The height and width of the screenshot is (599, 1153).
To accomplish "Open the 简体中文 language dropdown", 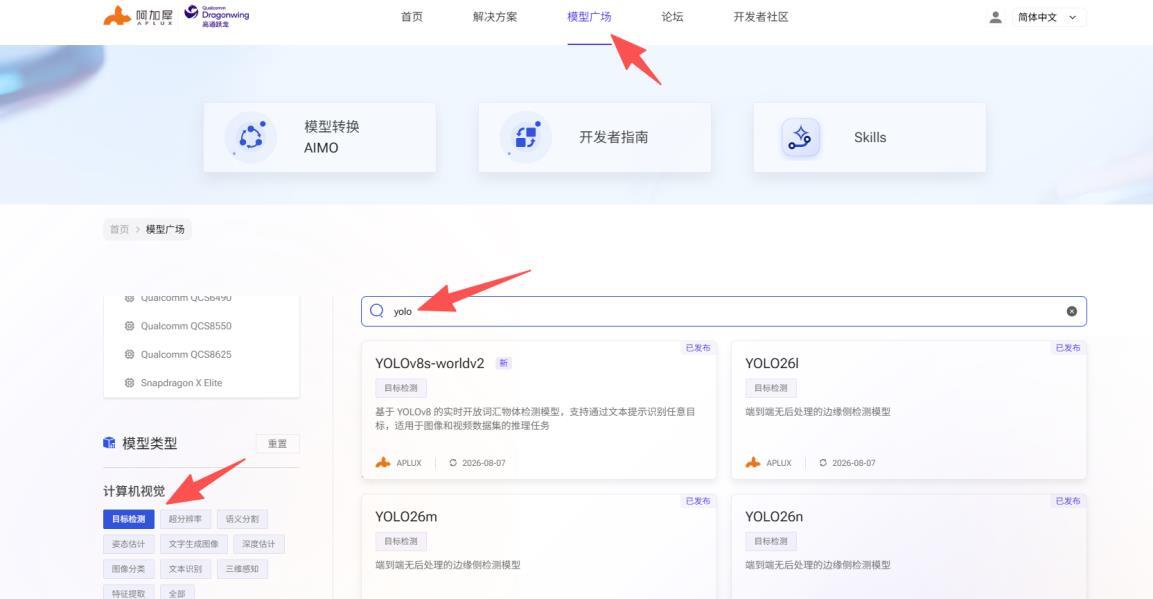I will pos(1048,17).
